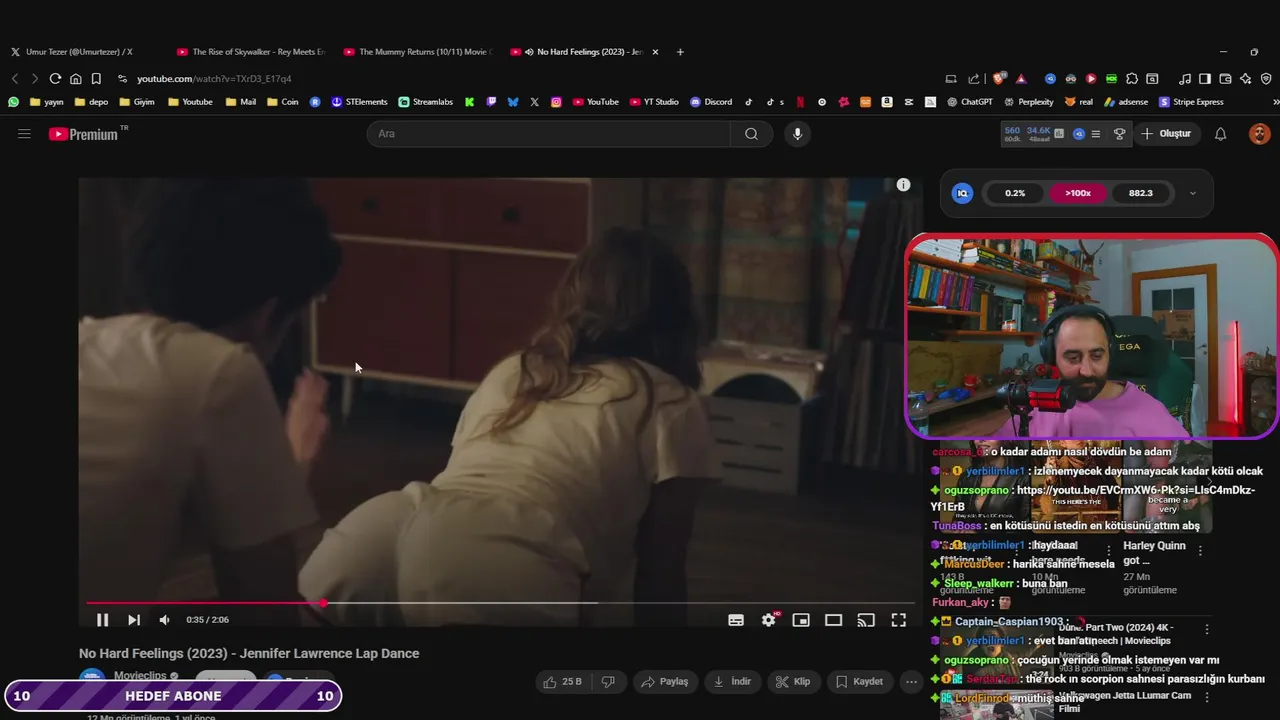The height and width of the screenshot is (720, 1280).
Task: Like the video with 25 B likes
Action: tap(562, 682)
